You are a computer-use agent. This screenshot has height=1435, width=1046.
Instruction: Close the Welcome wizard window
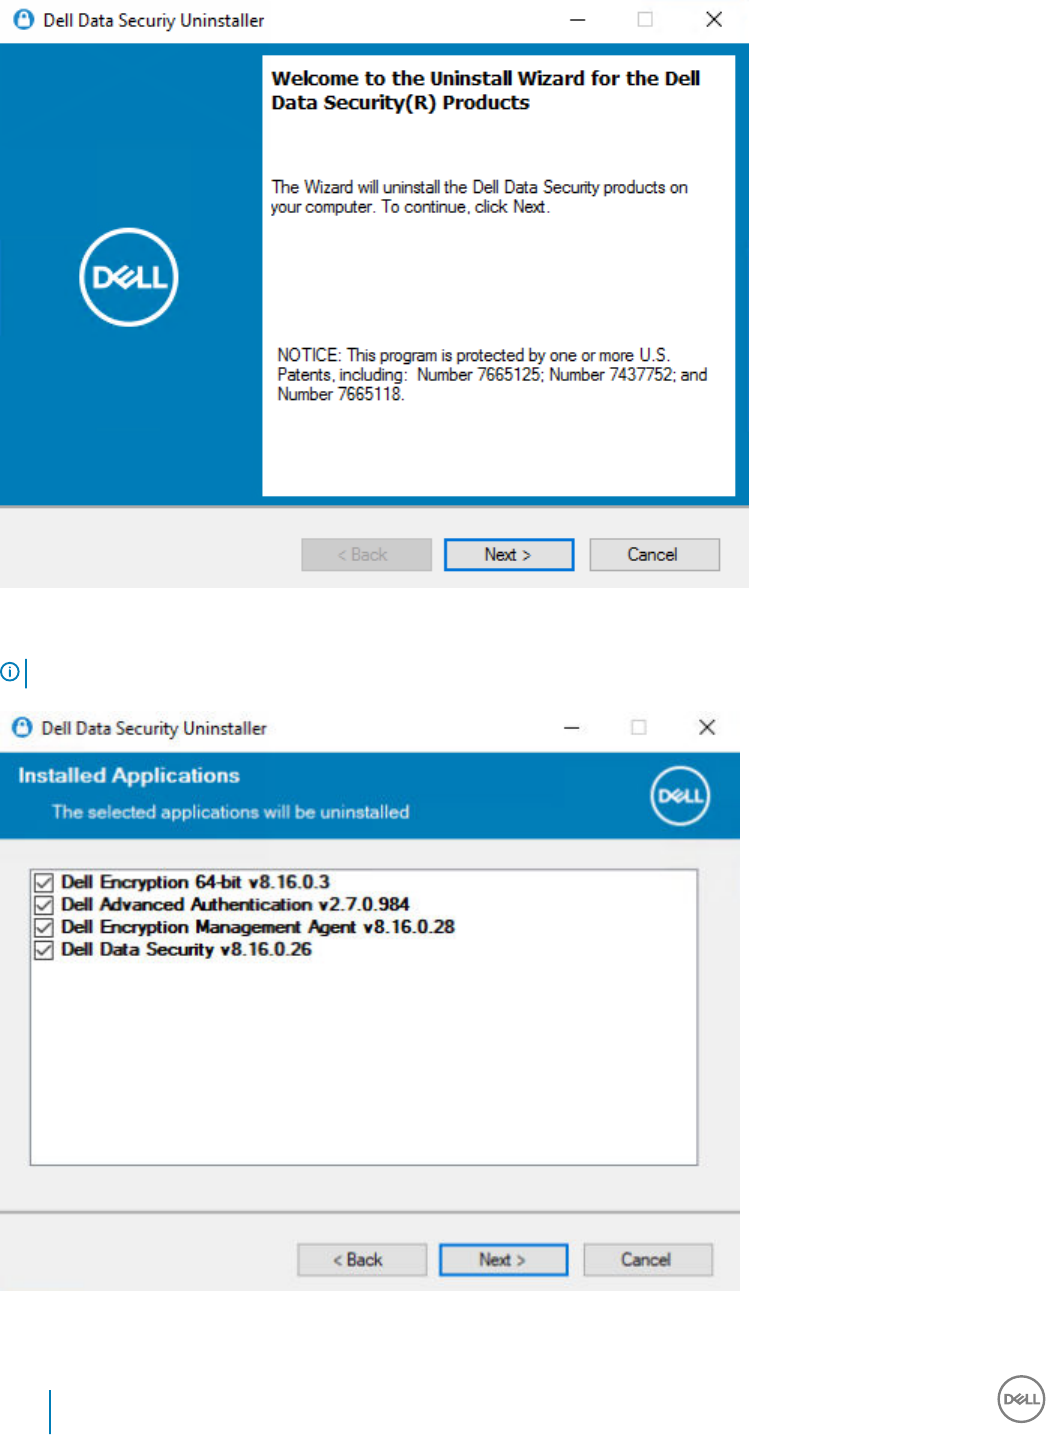pos(714,20)
